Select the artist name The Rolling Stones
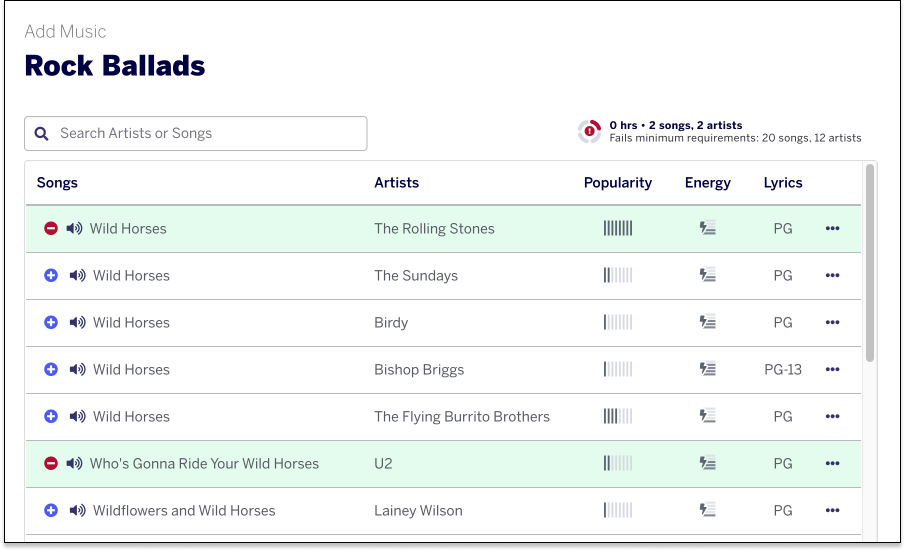The width and height of the screenshot is (905, 551). point(434,228)
